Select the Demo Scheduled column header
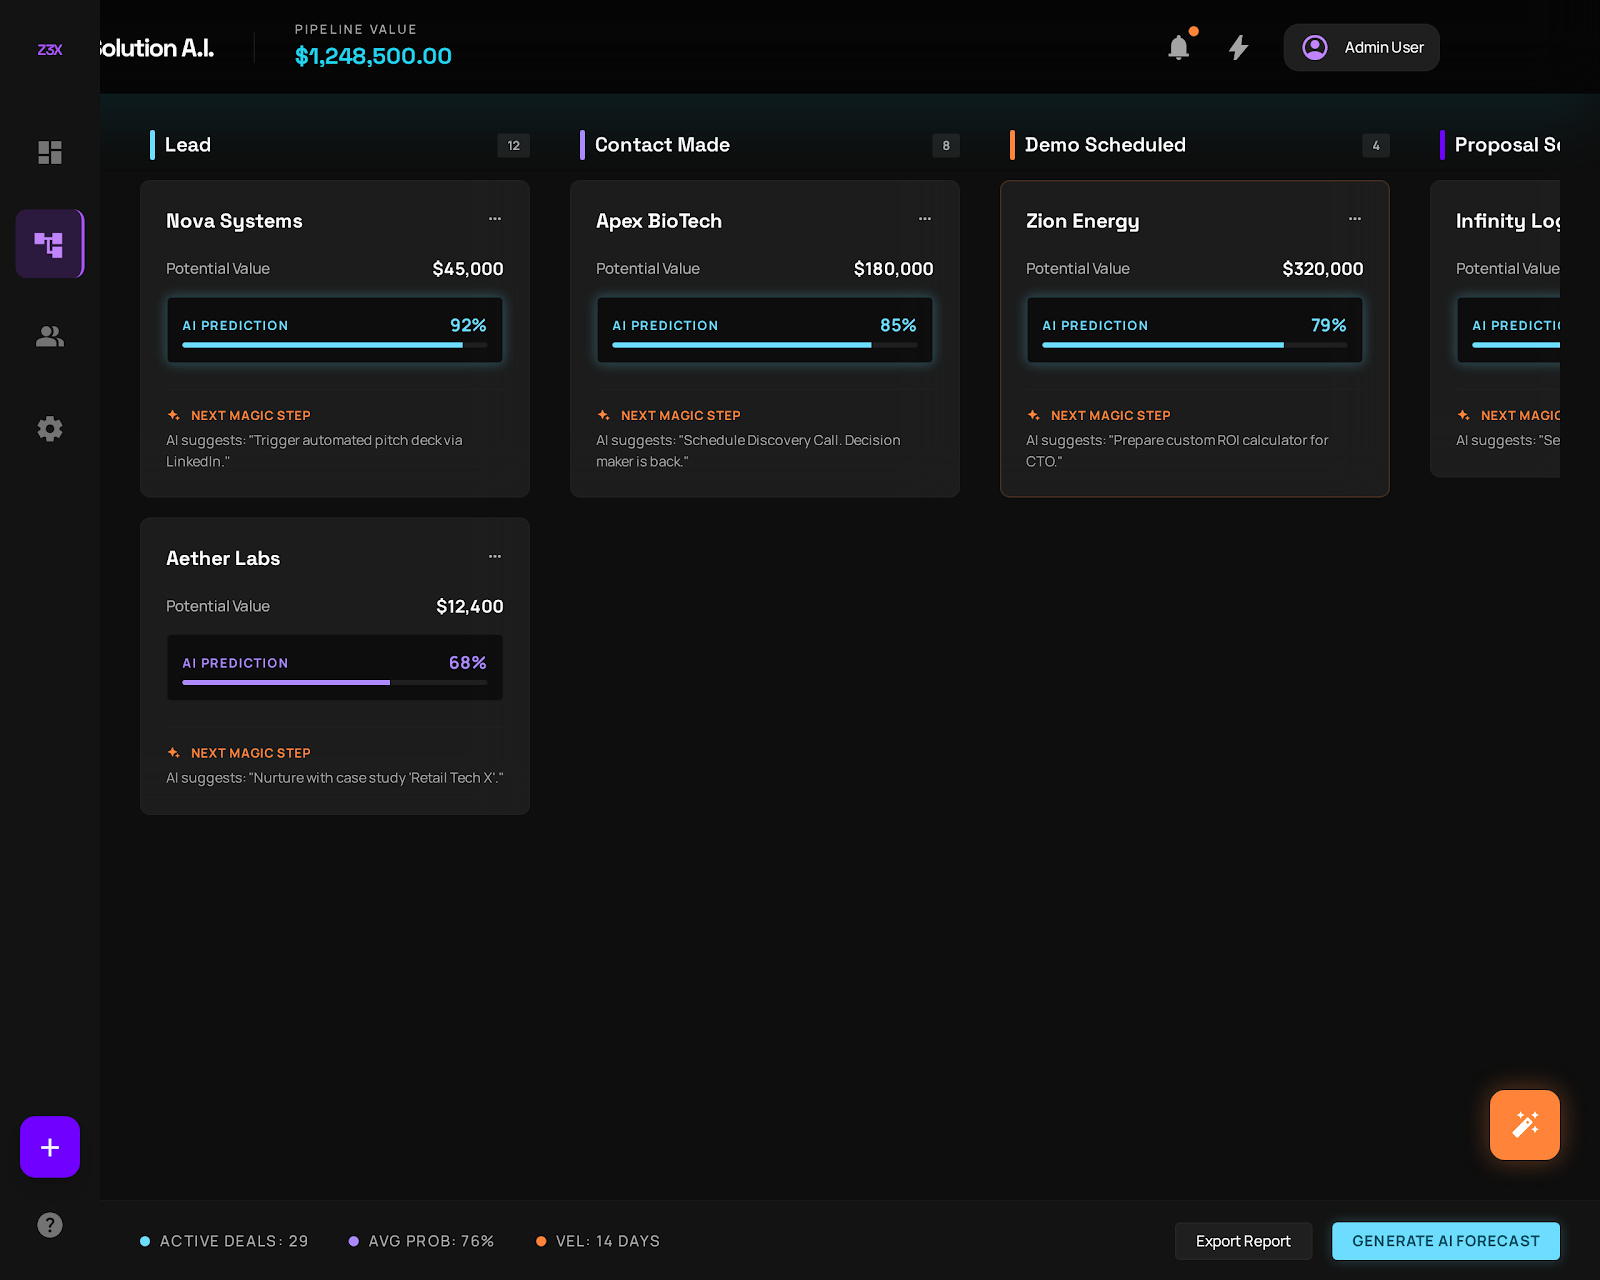This screenshot has height=1280, width=1600. [1104, 145]
